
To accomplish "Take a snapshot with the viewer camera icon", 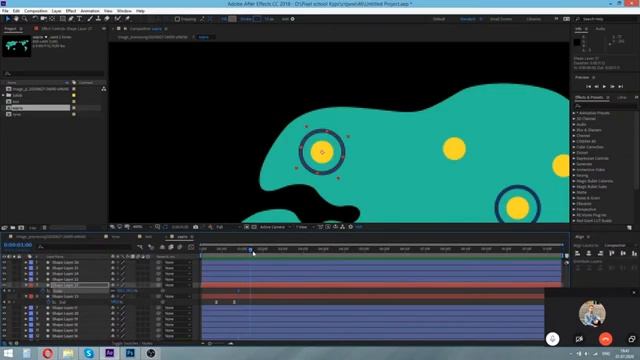I will 196,227.
